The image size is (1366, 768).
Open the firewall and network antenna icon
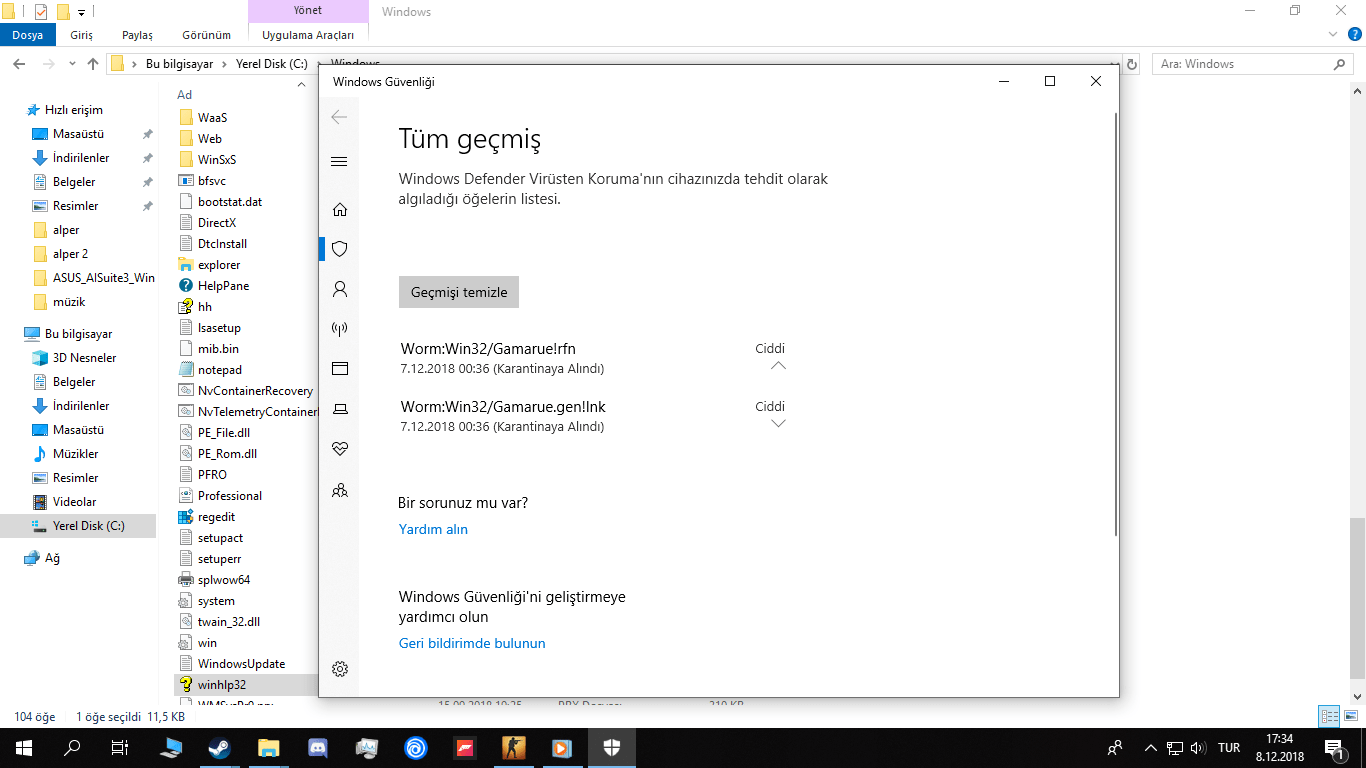click(x=340, y=329)
